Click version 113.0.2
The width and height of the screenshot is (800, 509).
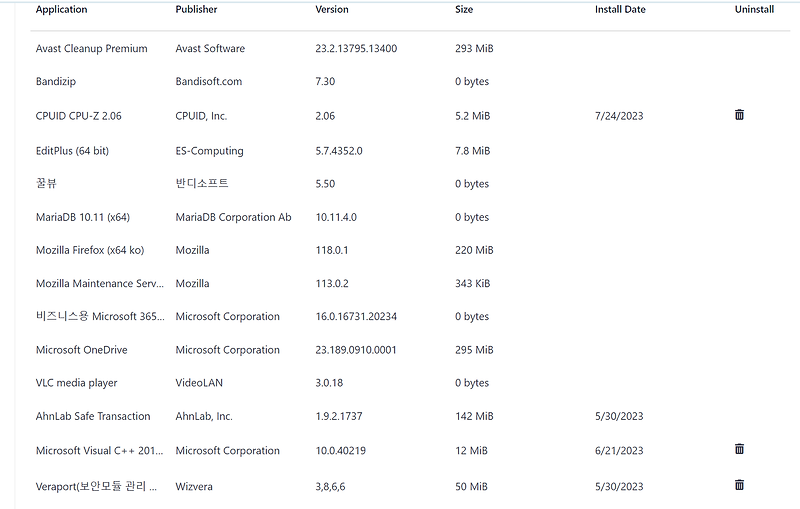tap(332, 284)
